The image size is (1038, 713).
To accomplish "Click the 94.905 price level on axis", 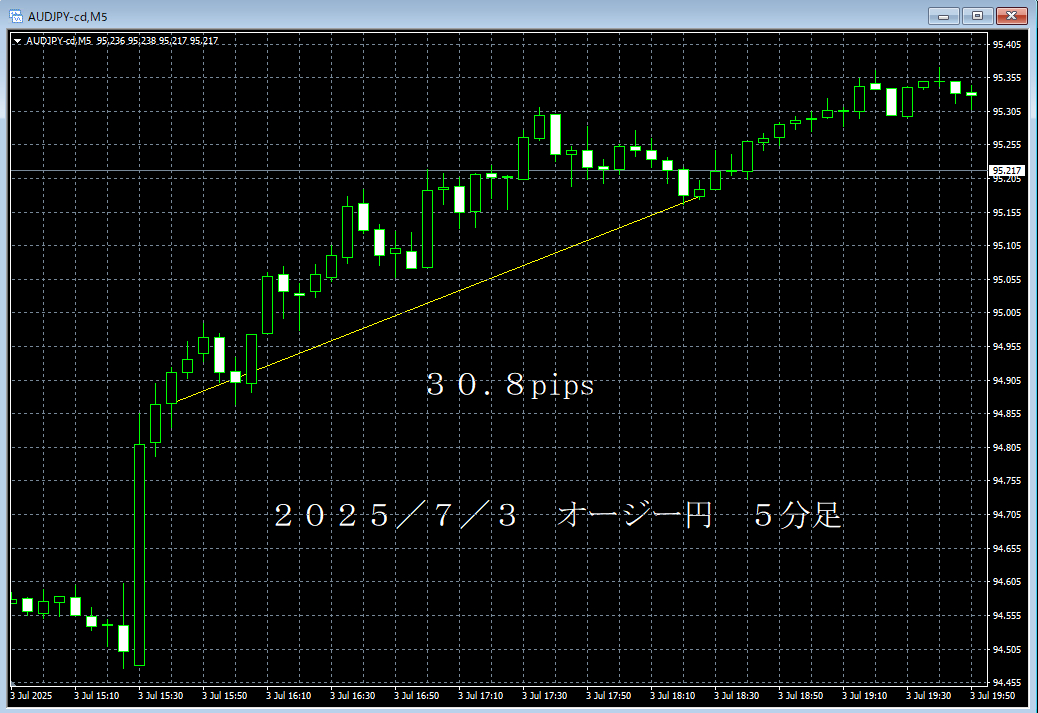I will [x=1006, y=381].
